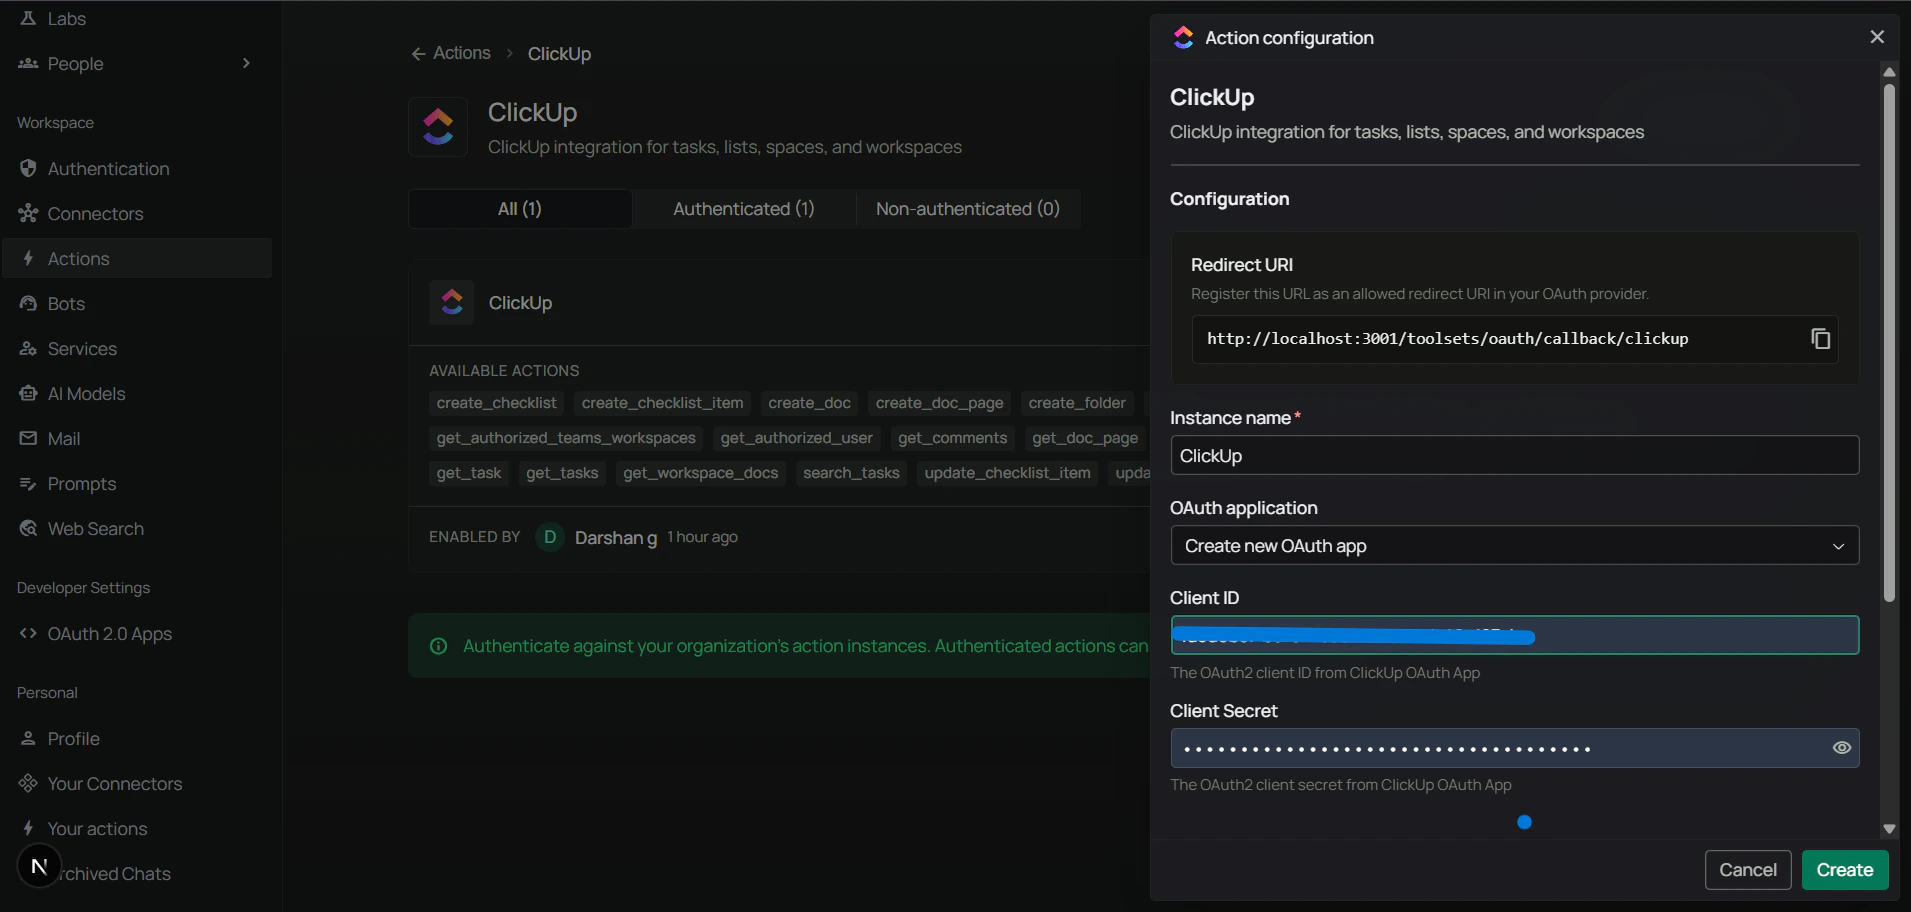The width and height of the screenshot is (1911, 912).
Task: Switch to the Authenticated tab
Action: point(743,208)
